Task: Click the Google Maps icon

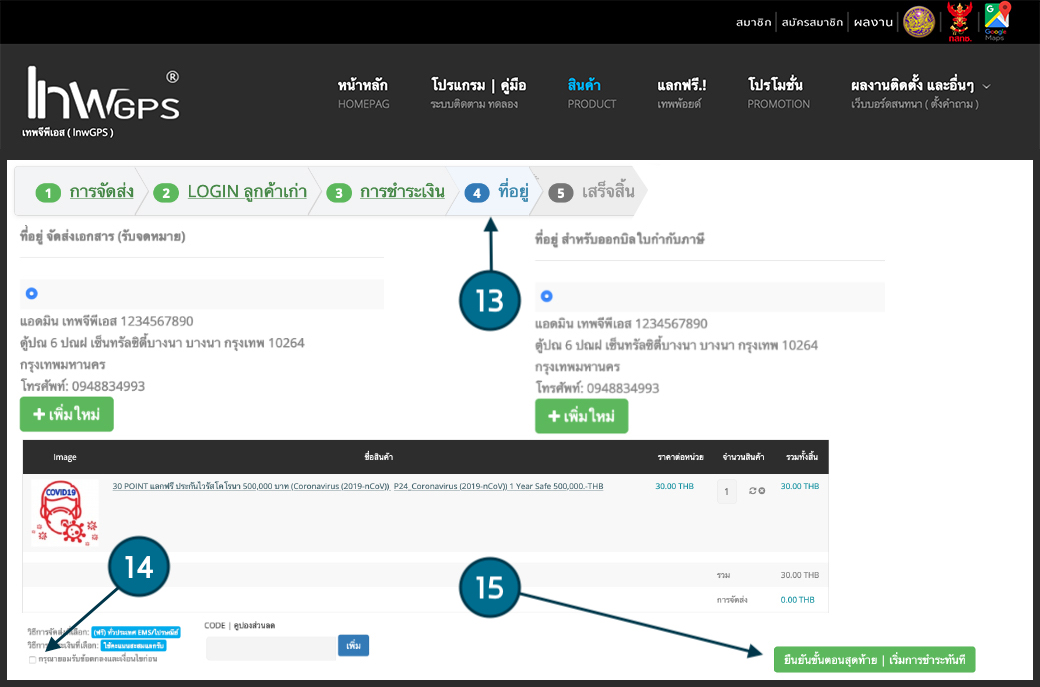Action: [x=995, y=21]
